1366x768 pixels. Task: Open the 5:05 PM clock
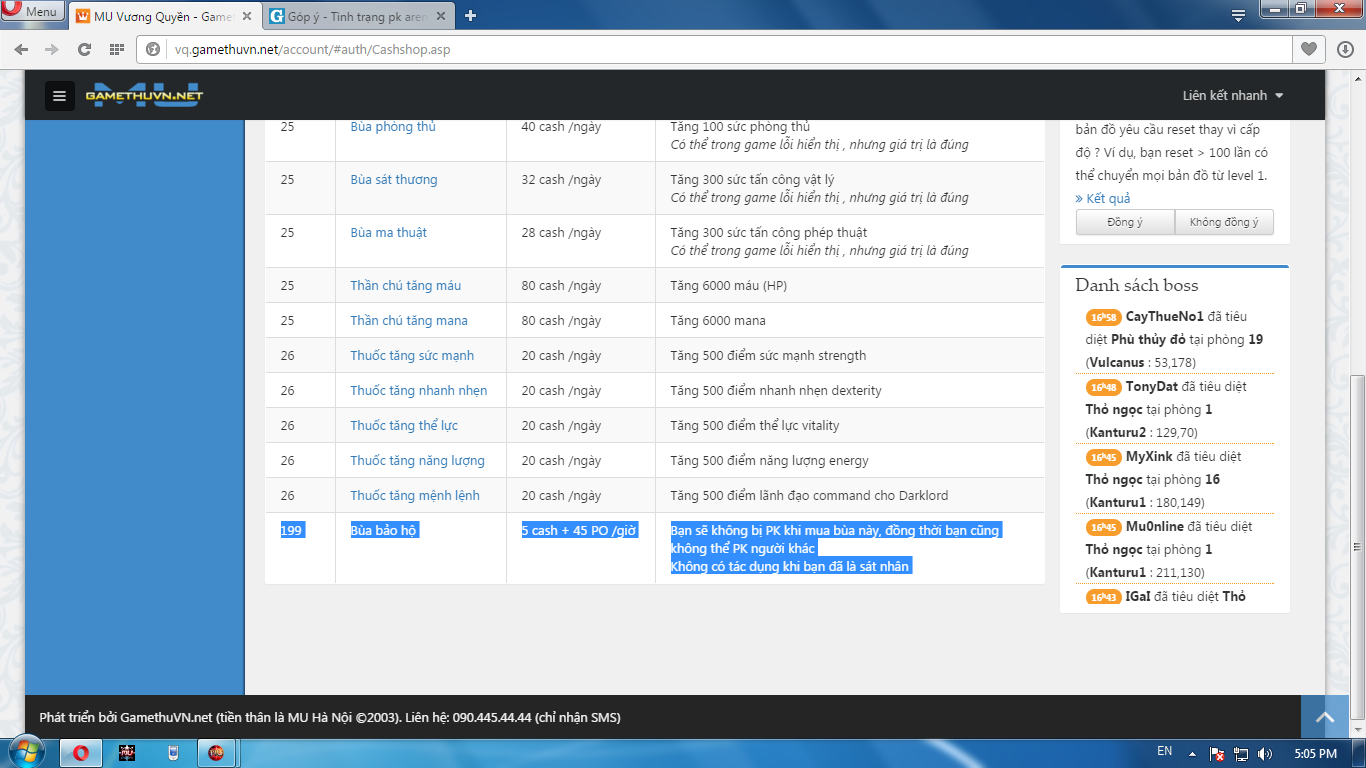click(1315, 753)
